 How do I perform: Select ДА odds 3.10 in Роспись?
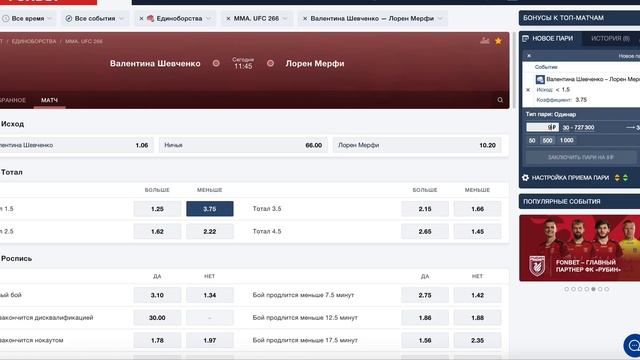(x=157, y=295)
